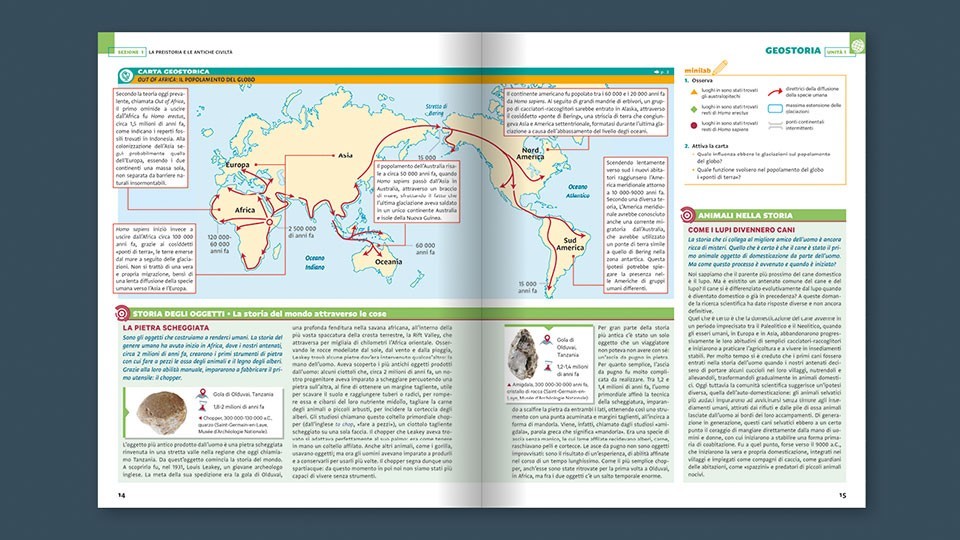Click the green diamond Homo erectus legend symbol
960x540 pixels.
tap(694, 109)
